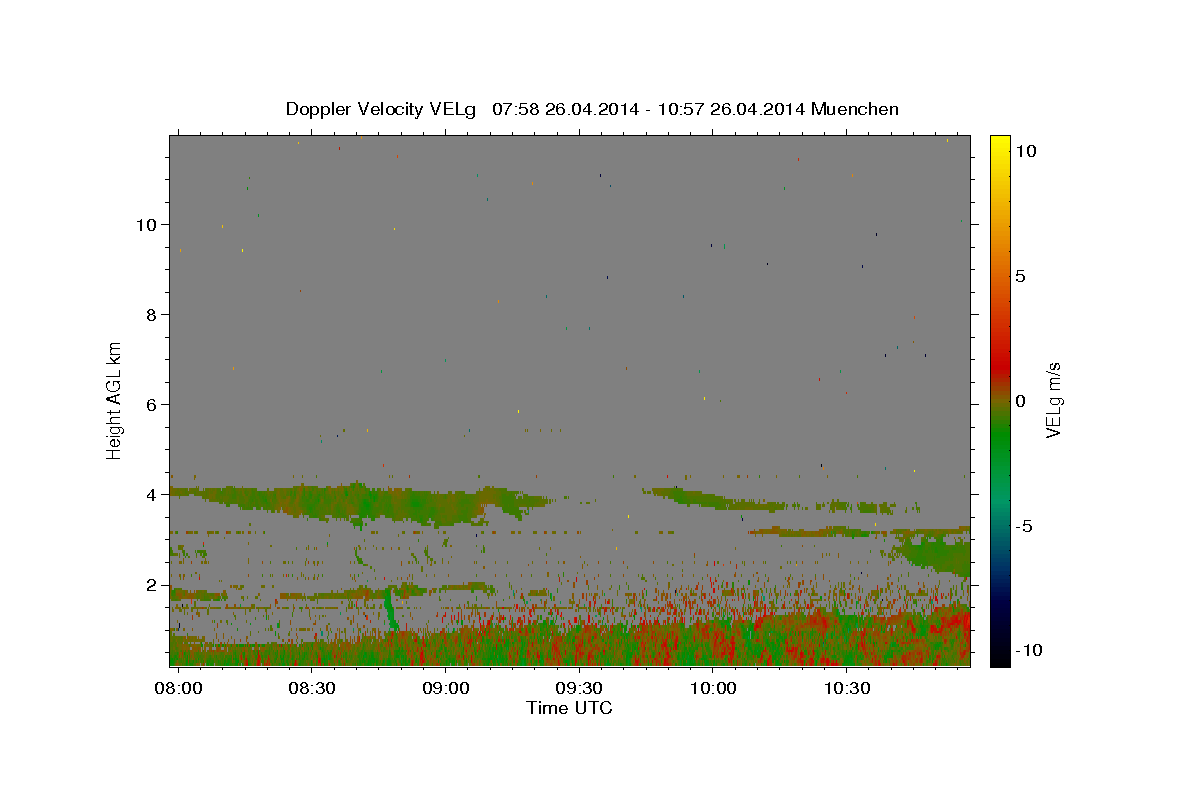Click the colorbar label '10' at top
The image size is (1200, 800).
pyautogui.click(x=1025, y=151)
